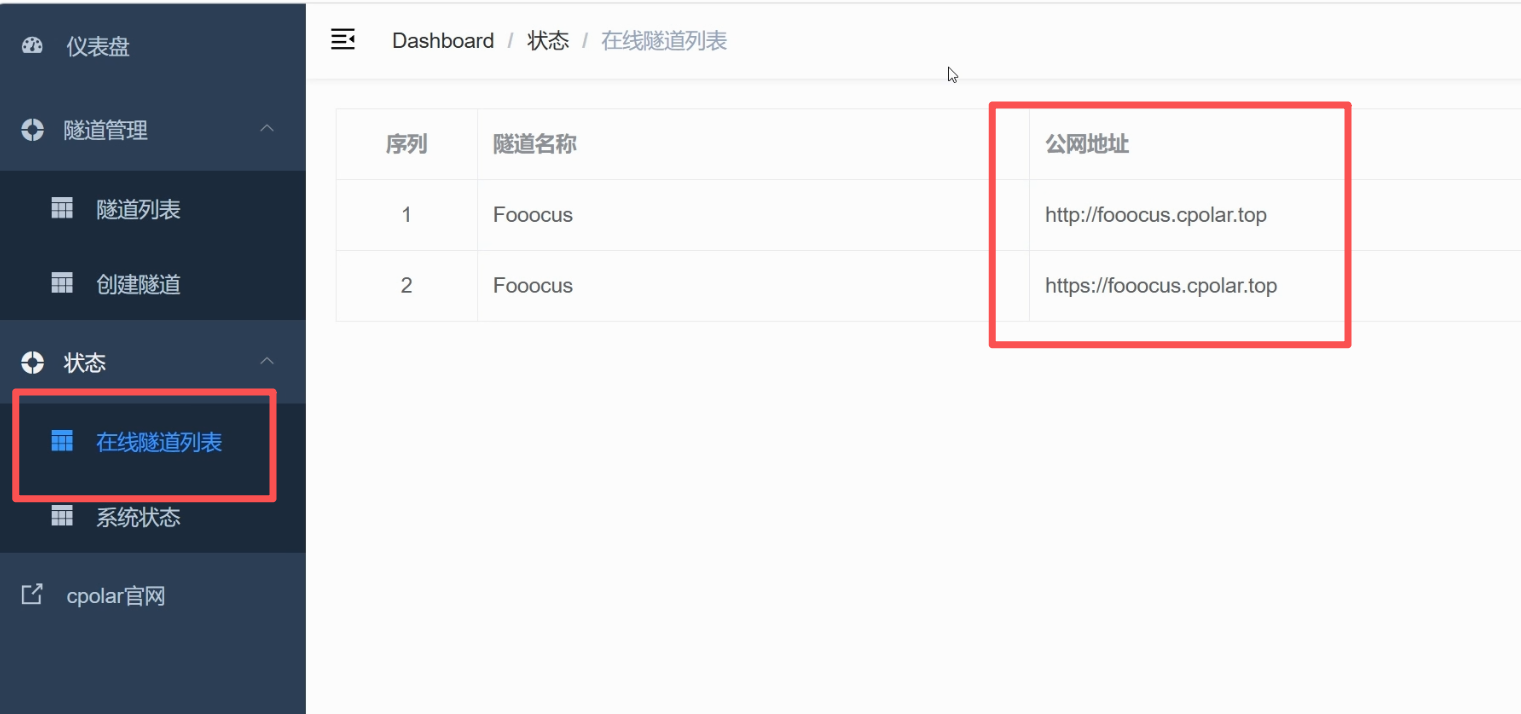Collapse the 隧道管理 menu chevron
The image size is (1521, 714).
tap(267, 129)
